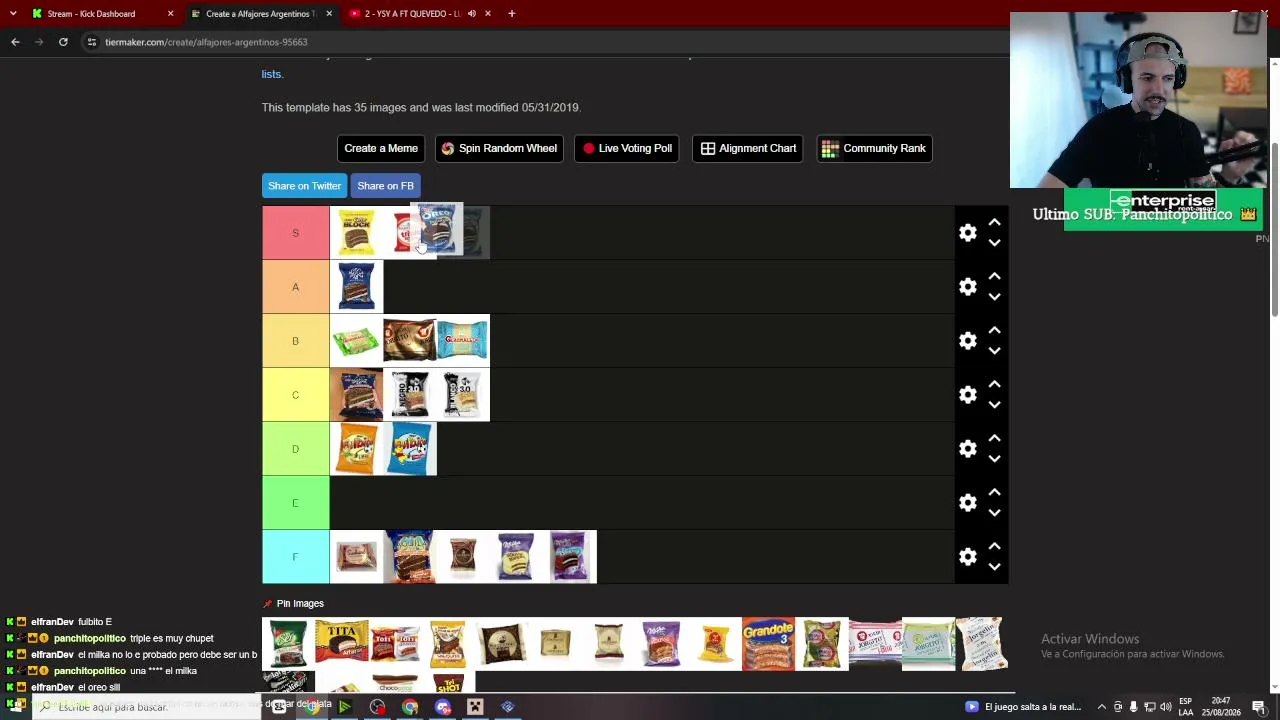
Task: Mute audio on the YSY A tab
Action: [x=471, y=14]
